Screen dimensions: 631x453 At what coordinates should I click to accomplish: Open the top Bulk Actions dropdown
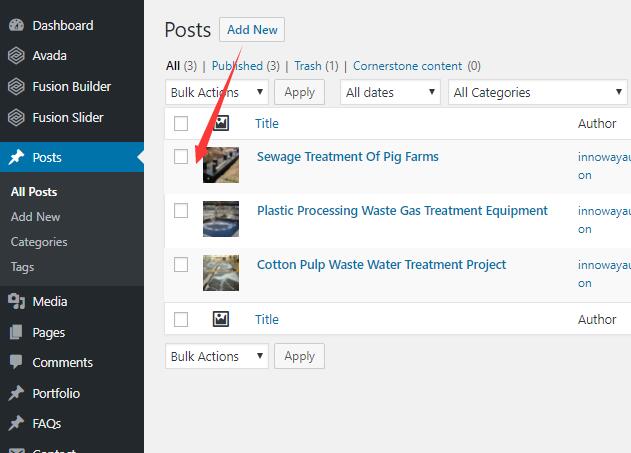point(217,92)
